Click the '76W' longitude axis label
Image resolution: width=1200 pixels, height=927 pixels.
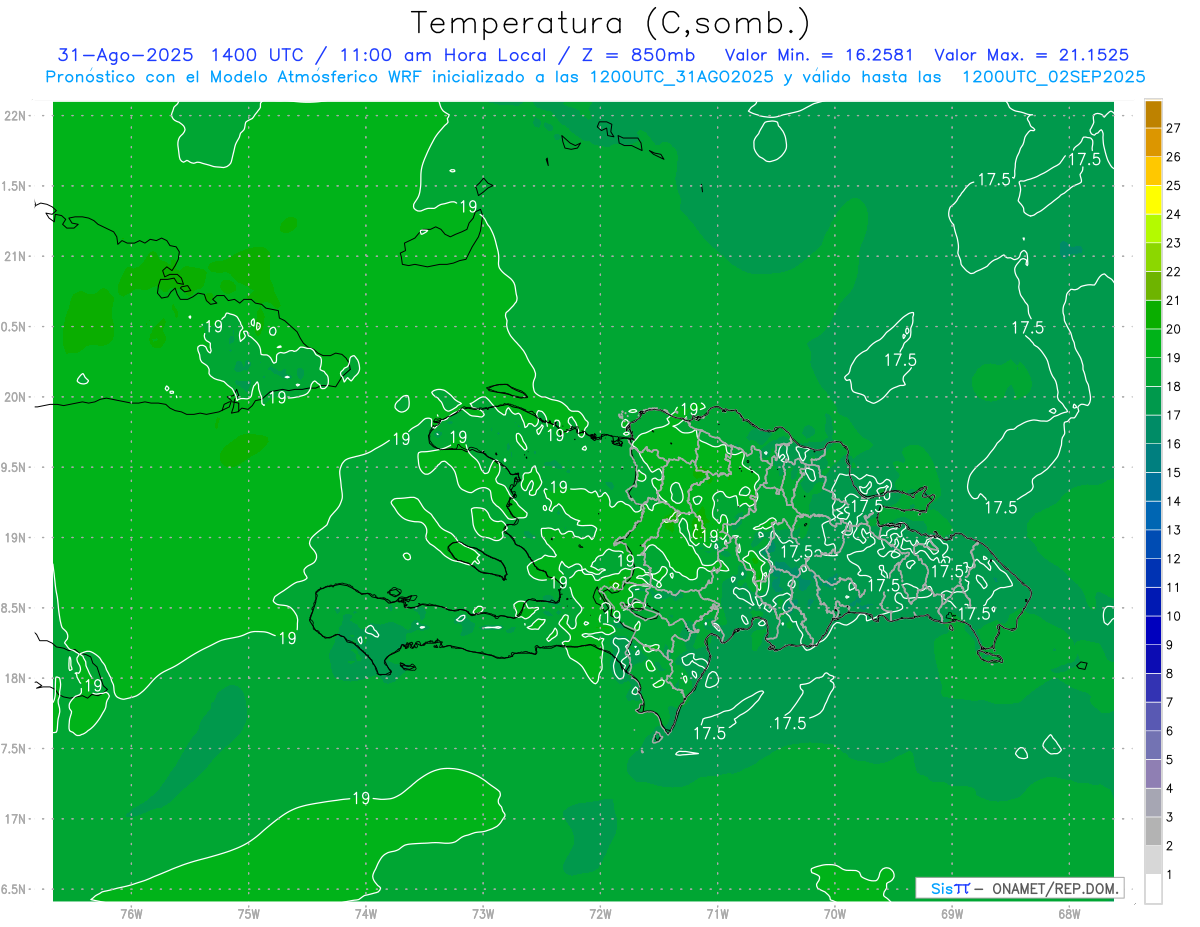pyautogui.click(x=131, y=914)
